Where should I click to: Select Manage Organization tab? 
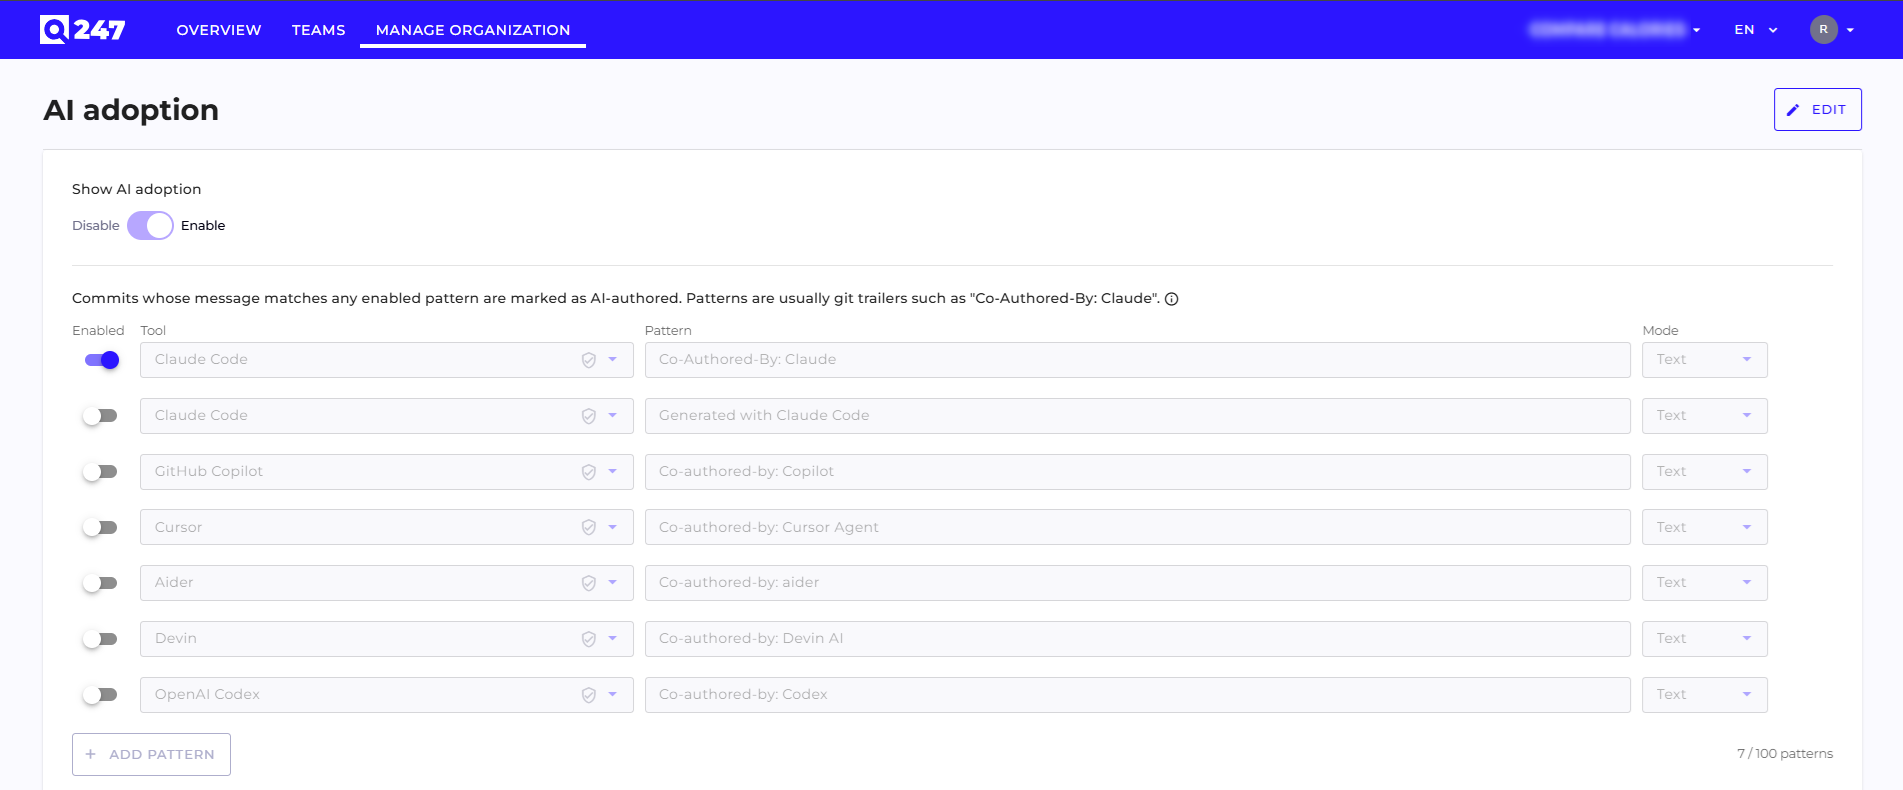pyautogui.click(x=473, y=30)
